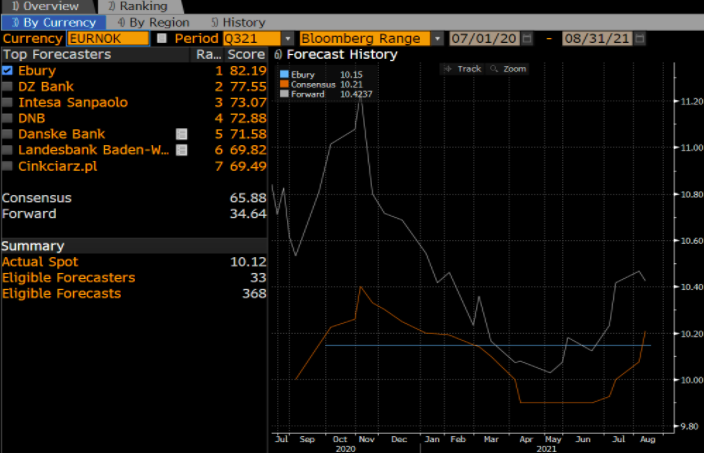The image size is (704, 453).
Task: Click the DZ Bank forecaster name
Action: tap(46, 86)
